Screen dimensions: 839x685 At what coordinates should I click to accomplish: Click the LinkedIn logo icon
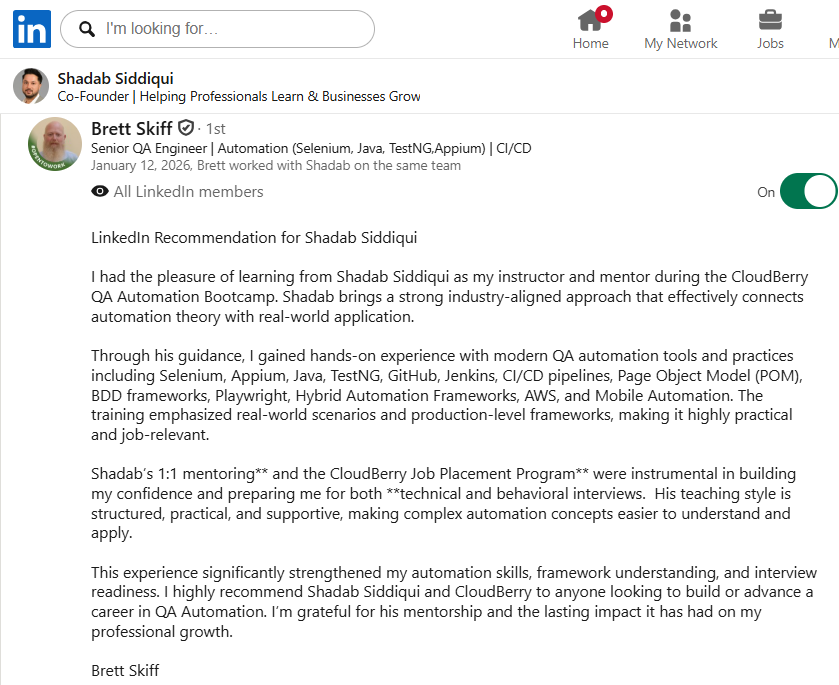(x=32, y=29)
